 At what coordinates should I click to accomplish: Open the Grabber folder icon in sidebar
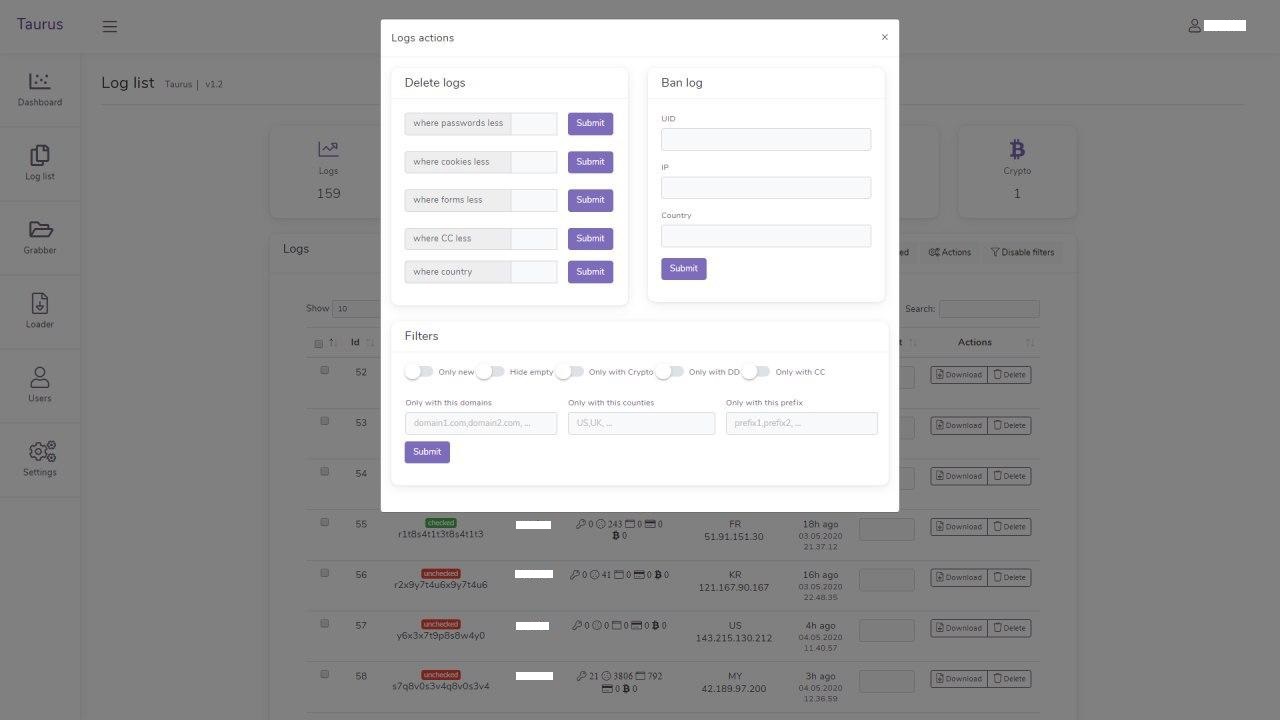pyautogui.click(x=40, y=229)
